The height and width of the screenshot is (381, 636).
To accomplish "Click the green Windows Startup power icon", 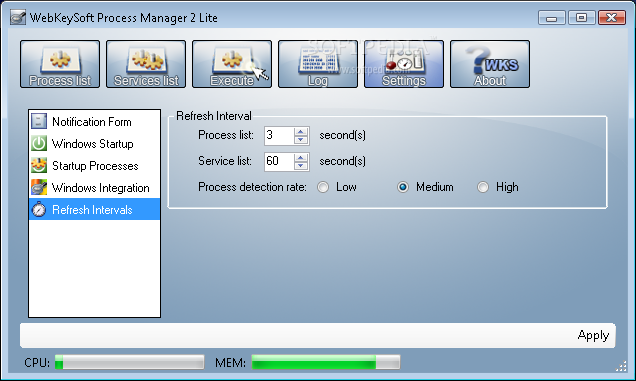I will pyautogui.click(x=39, y=143).
